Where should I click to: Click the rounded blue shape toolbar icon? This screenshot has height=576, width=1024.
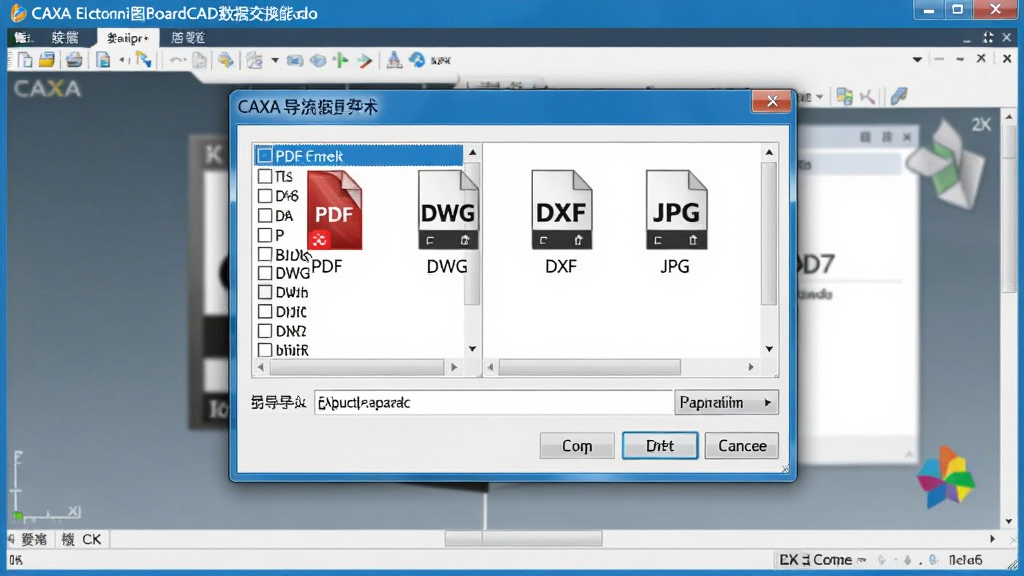coord(317,61)
